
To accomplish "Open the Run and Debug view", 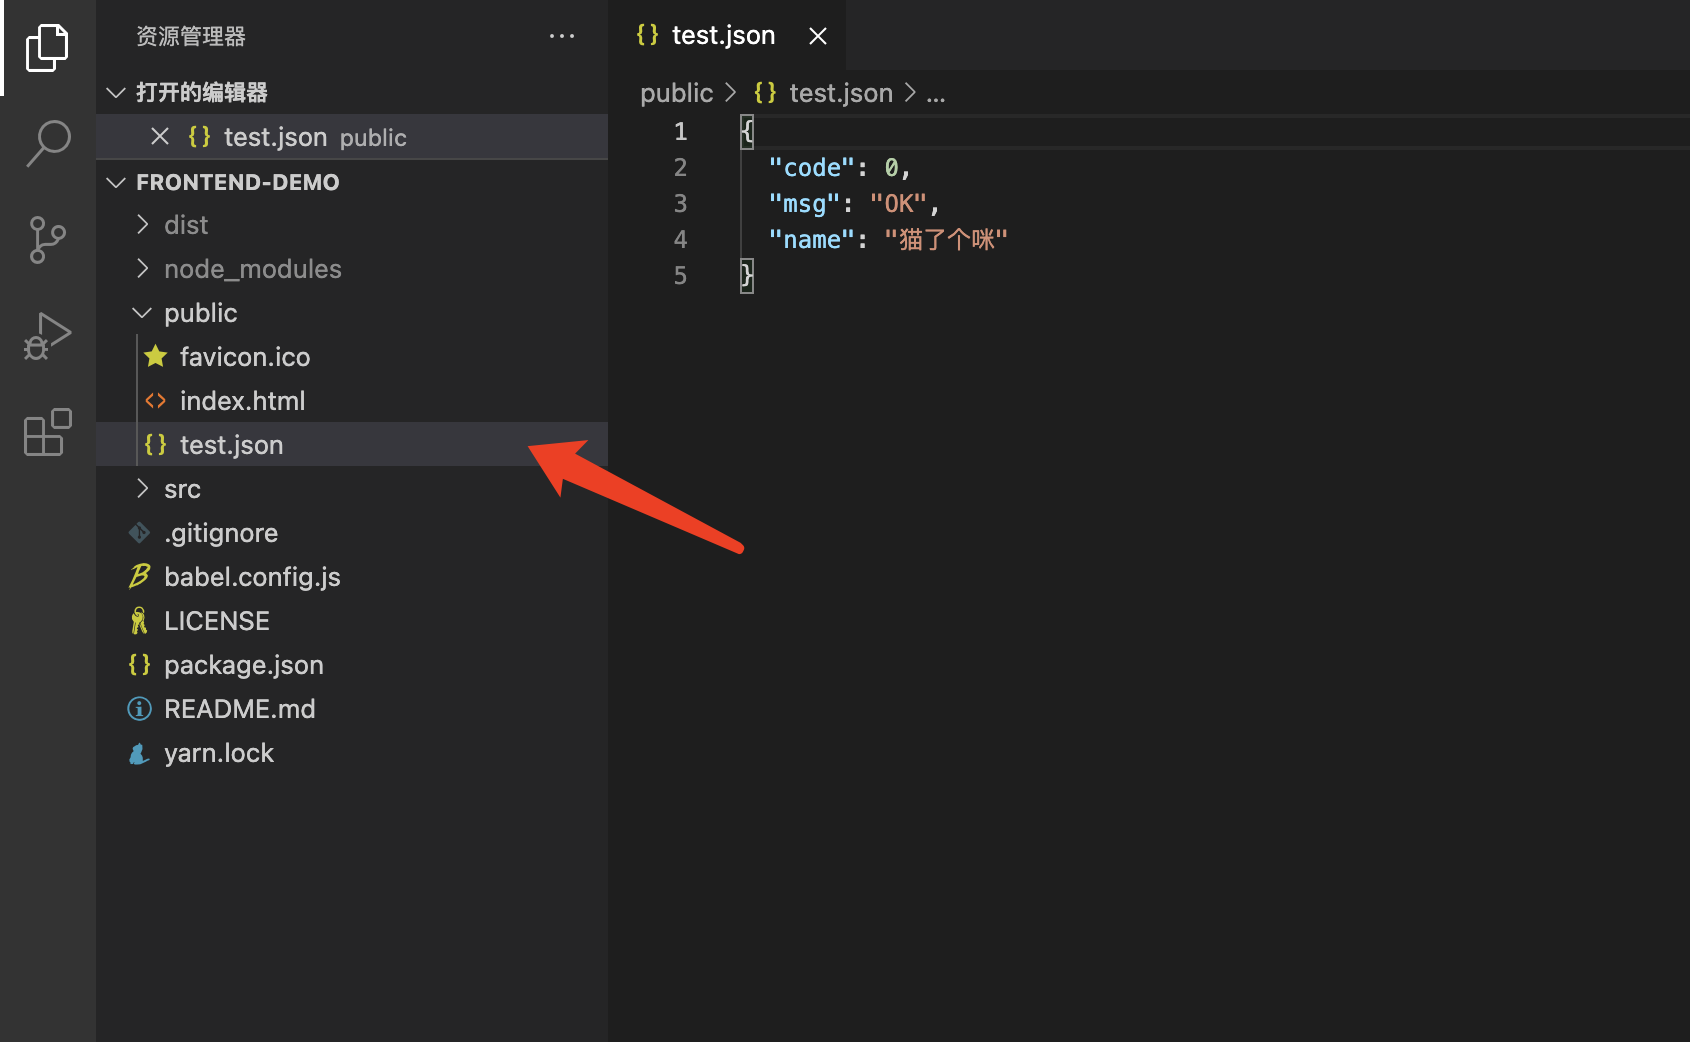I will pyautogui.click(x=47, y=336).
